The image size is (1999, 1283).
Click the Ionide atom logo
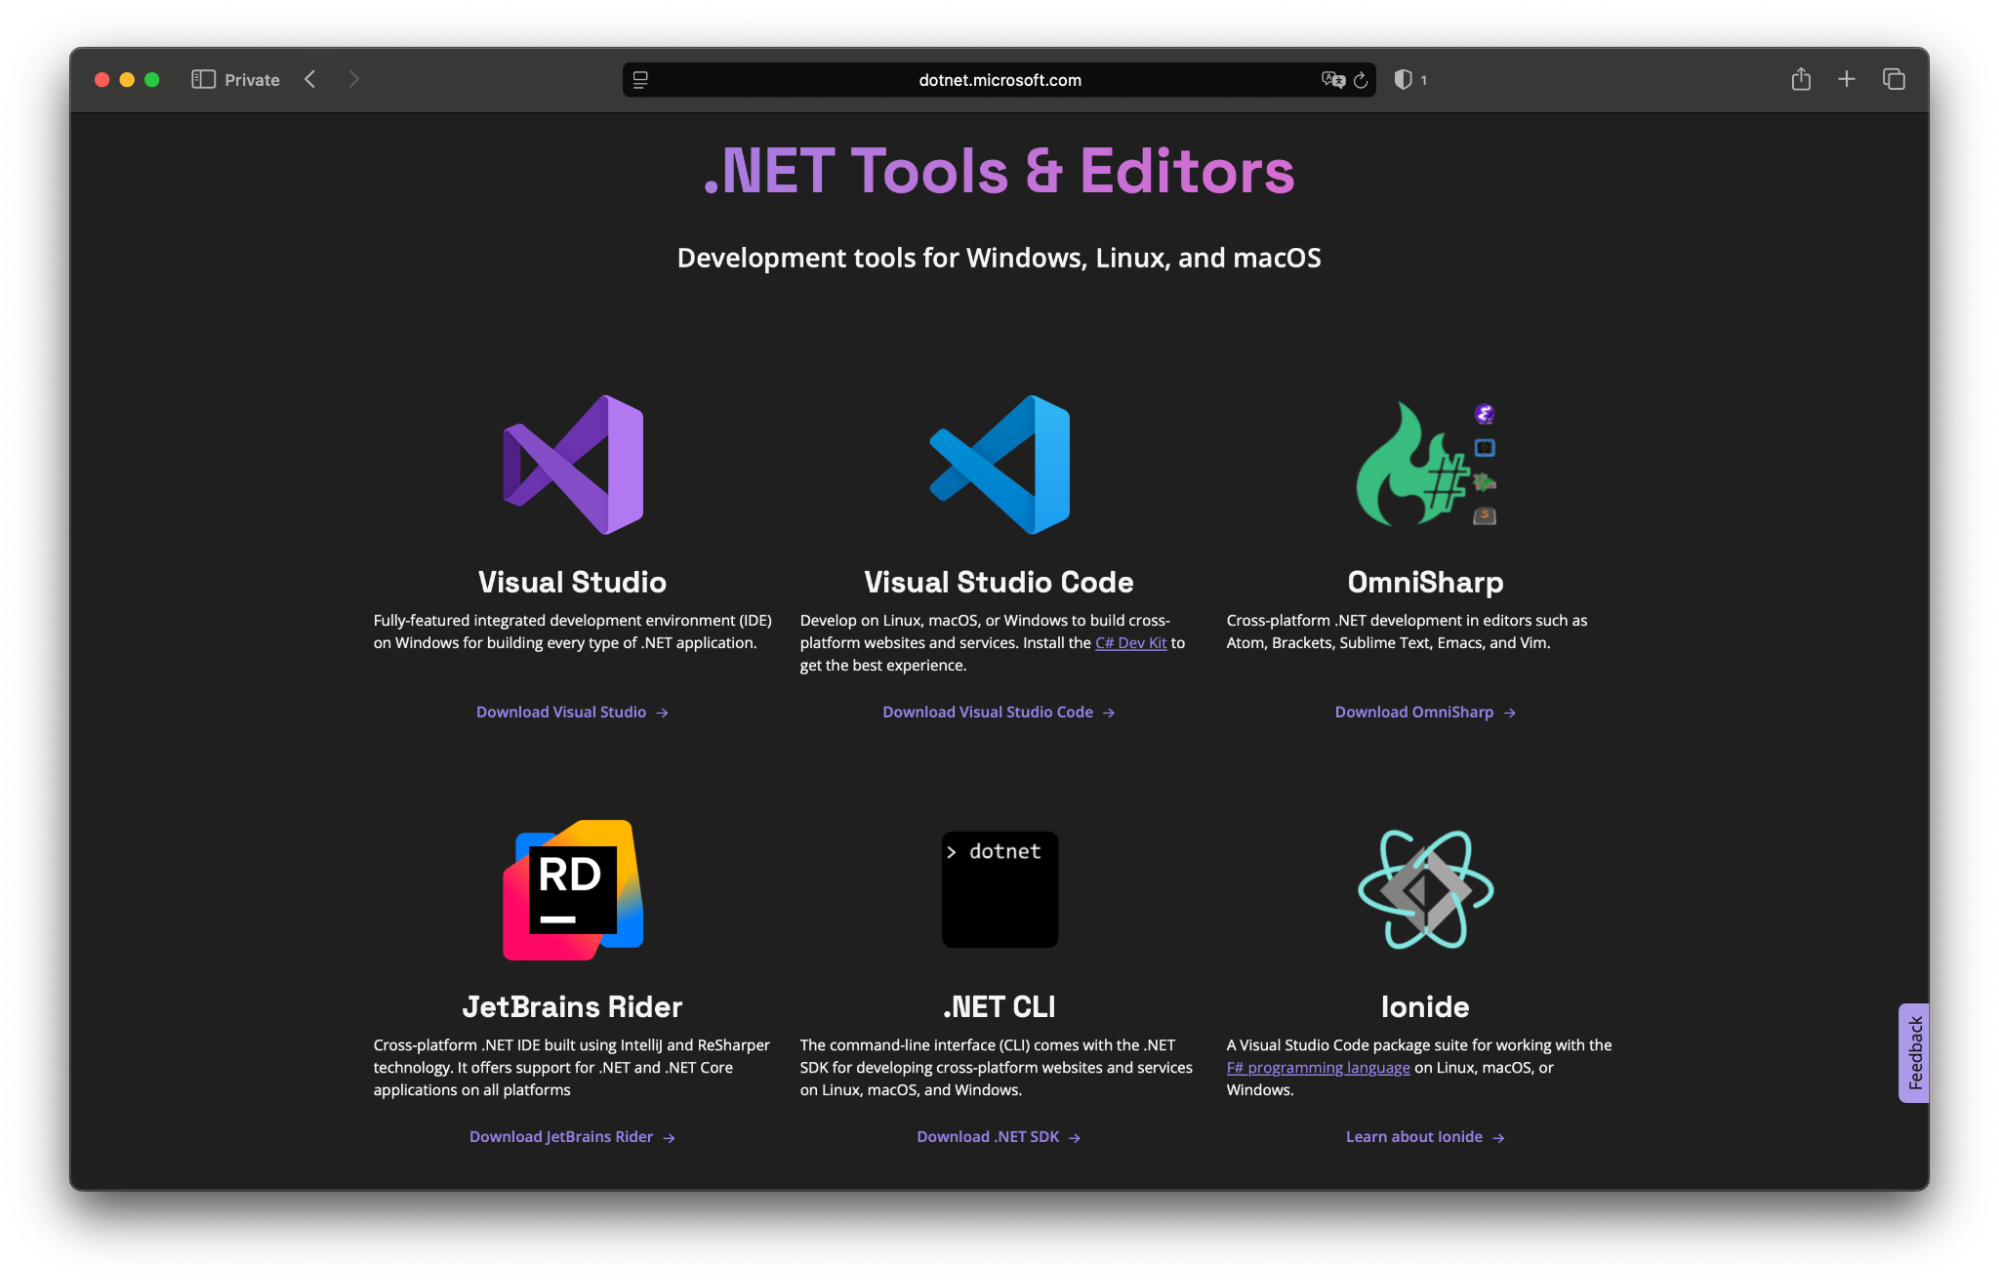click(x=1424, y=889)
